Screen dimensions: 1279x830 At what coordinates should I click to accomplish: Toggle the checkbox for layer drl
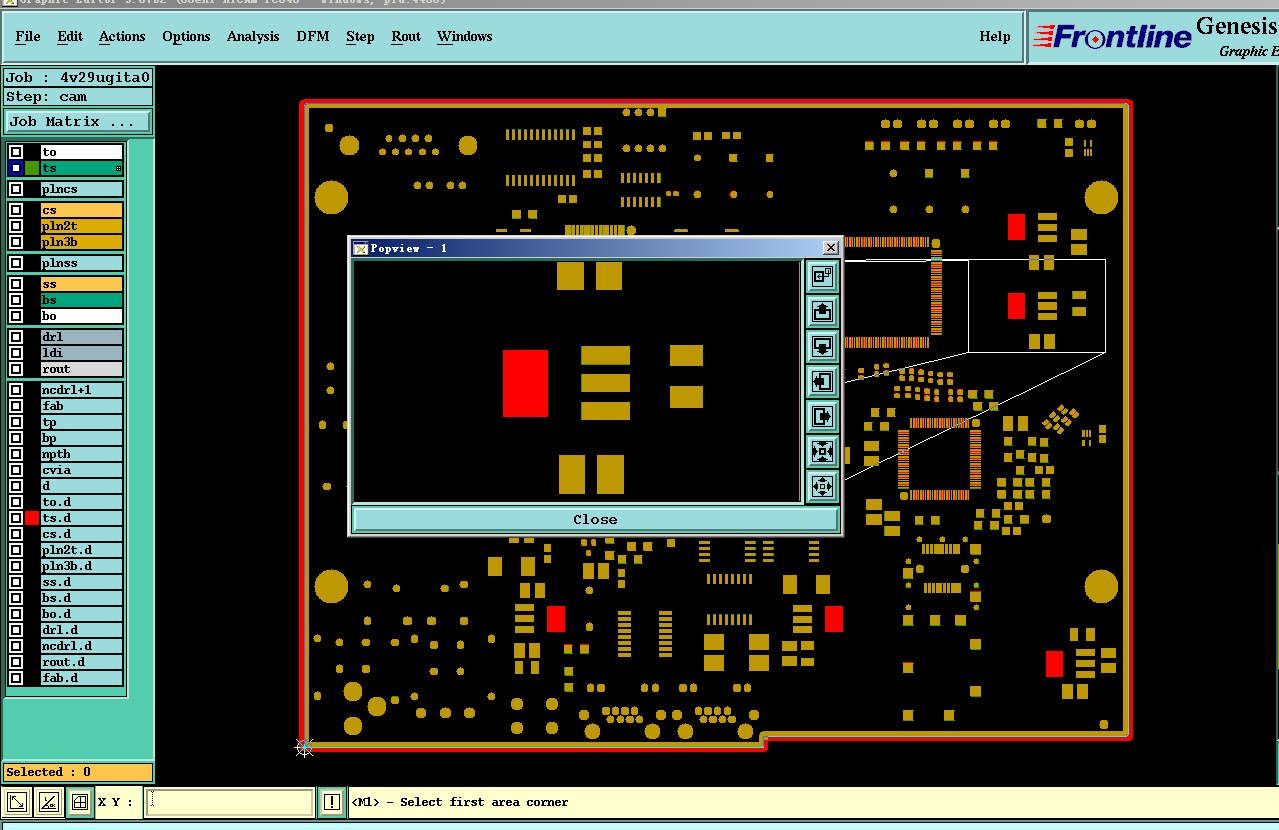pyautogui.click(x=16, y=337)
